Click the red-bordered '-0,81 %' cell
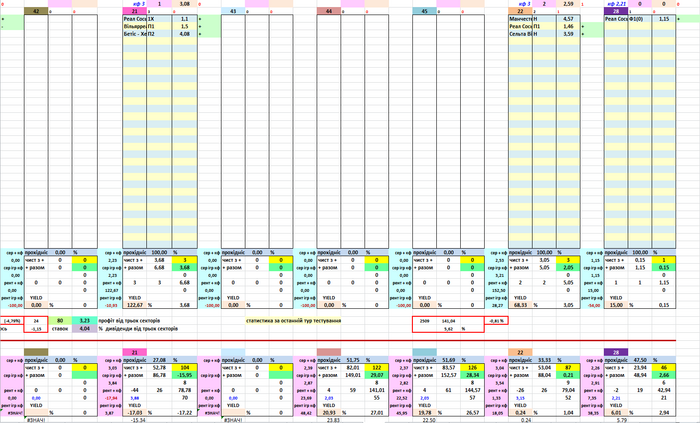The width and height of the screenshot is (700, 423). coord(496,321)
